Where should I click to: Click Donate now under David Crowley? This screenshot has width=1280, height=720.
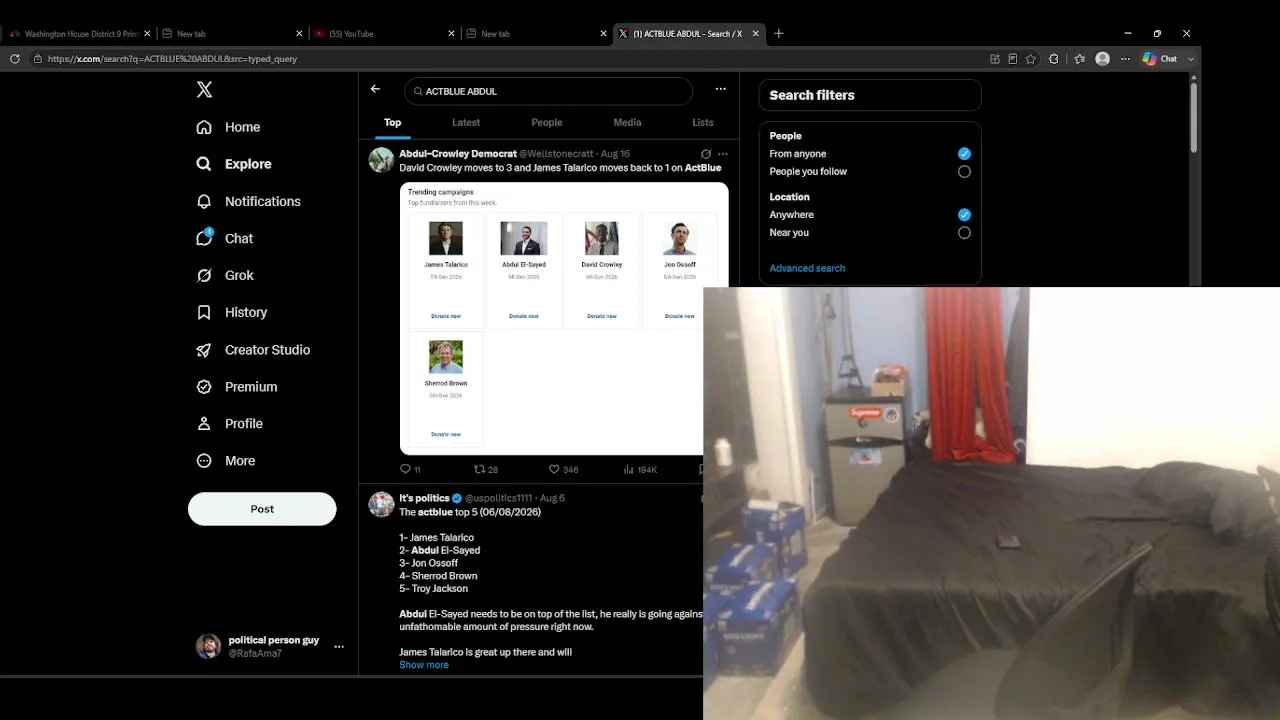602,316
